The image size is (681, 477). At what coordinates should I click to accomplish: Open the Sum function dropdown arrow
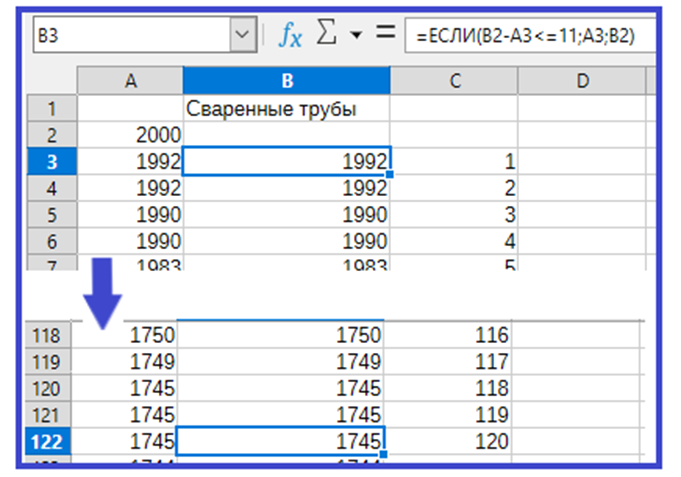pyautogui.click(x=355, y=36)
